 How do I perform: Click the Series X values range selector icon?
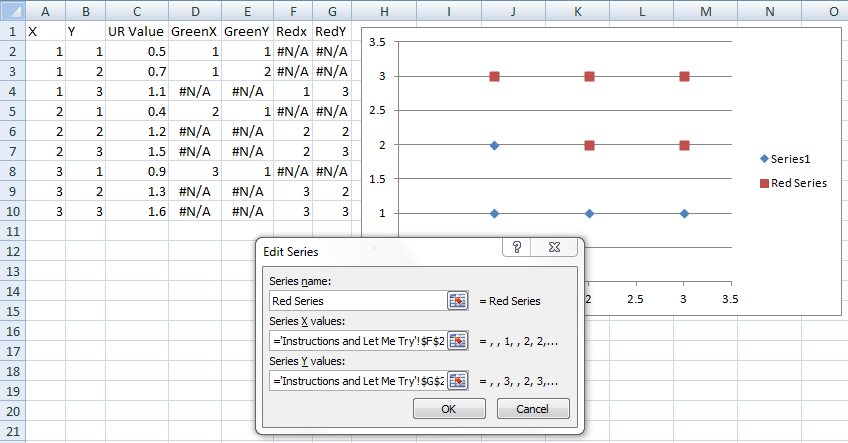click(x=458, y=341)
